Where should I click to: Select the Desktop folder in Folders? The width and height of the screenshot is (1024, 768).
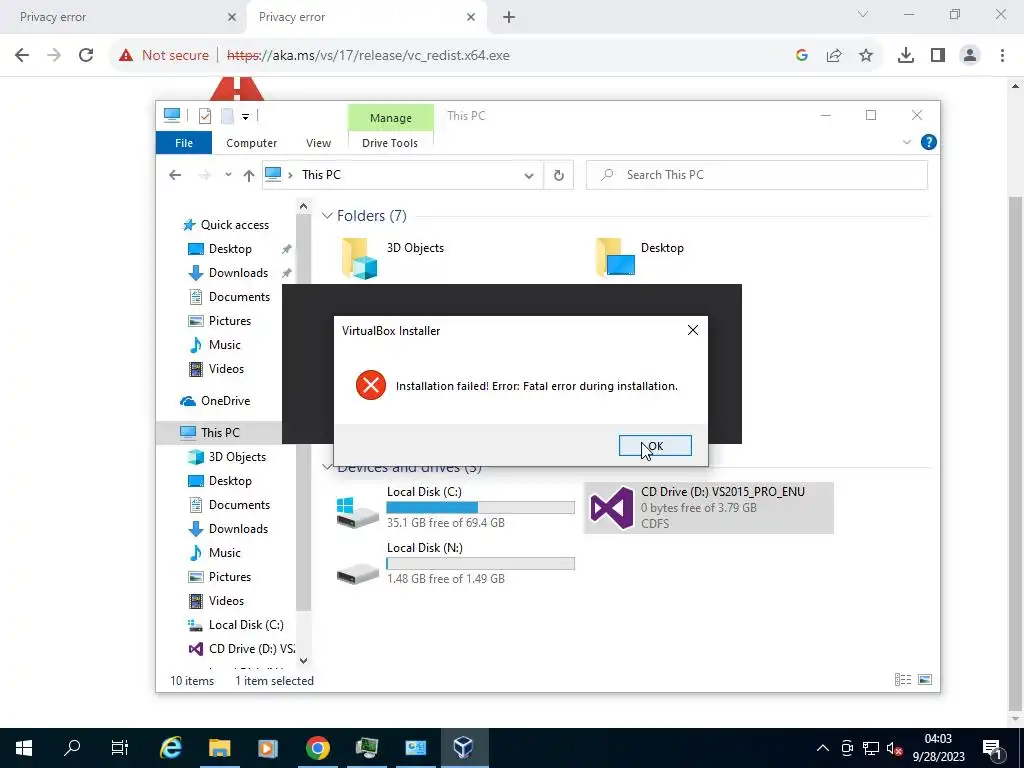[x=641, y=257]
